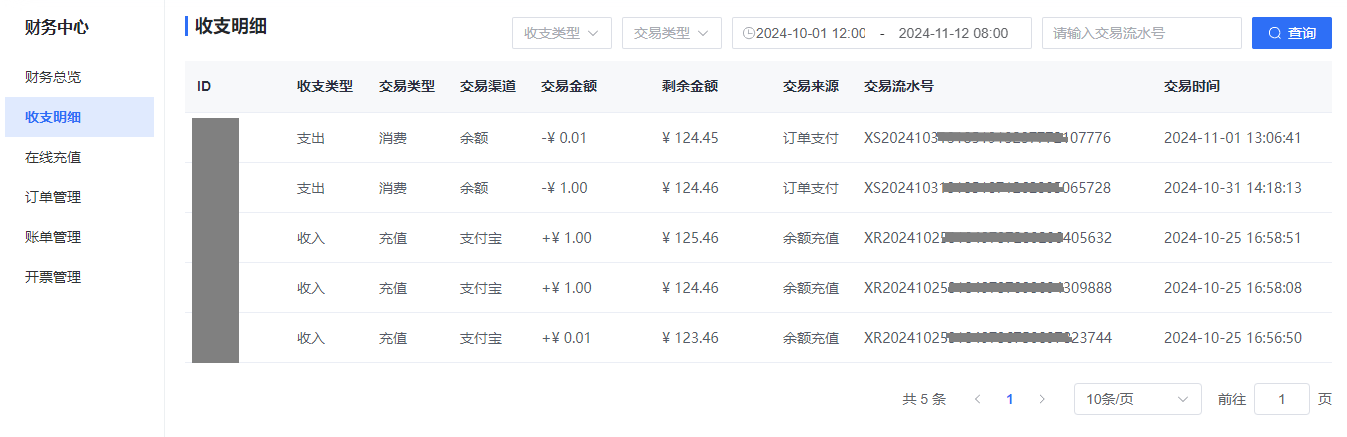Open 账单管理 section
1347x437 pixels.
pyautogui.click(x=53, y=237)
